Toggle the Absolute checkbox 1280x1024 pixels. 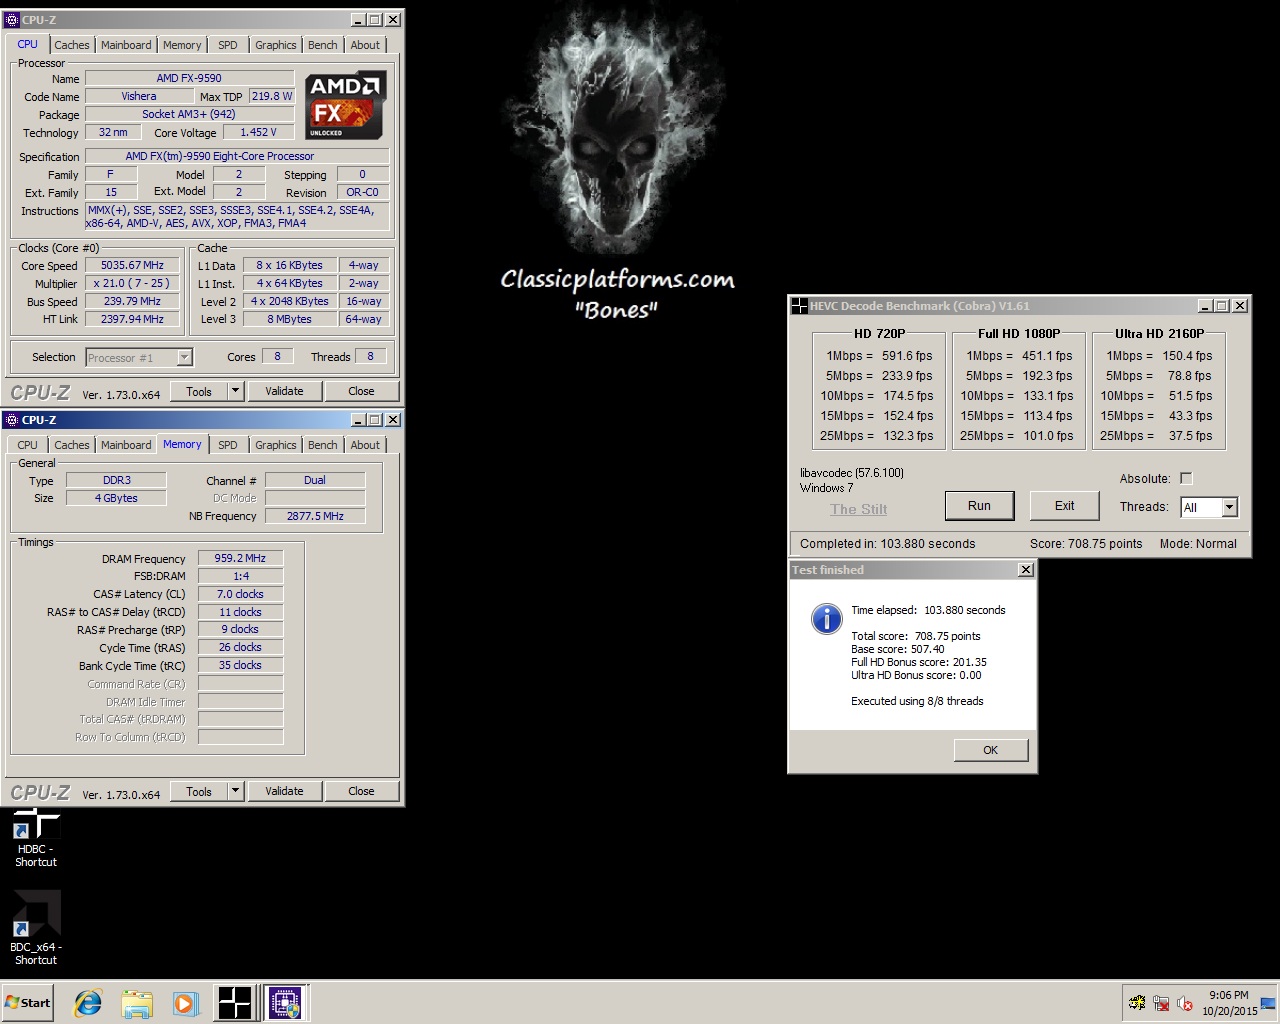pyautogui.click(x=1186, y=478)
